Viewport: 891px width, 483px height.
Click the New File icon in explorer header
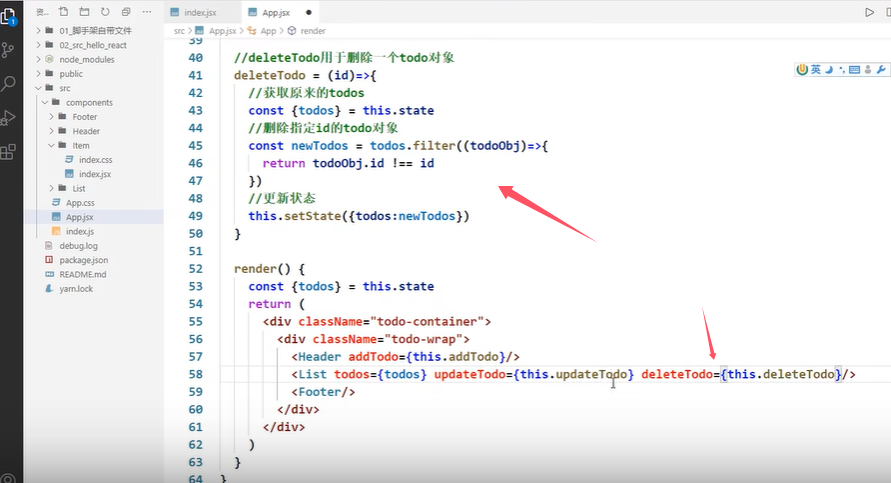click(64, 11)
